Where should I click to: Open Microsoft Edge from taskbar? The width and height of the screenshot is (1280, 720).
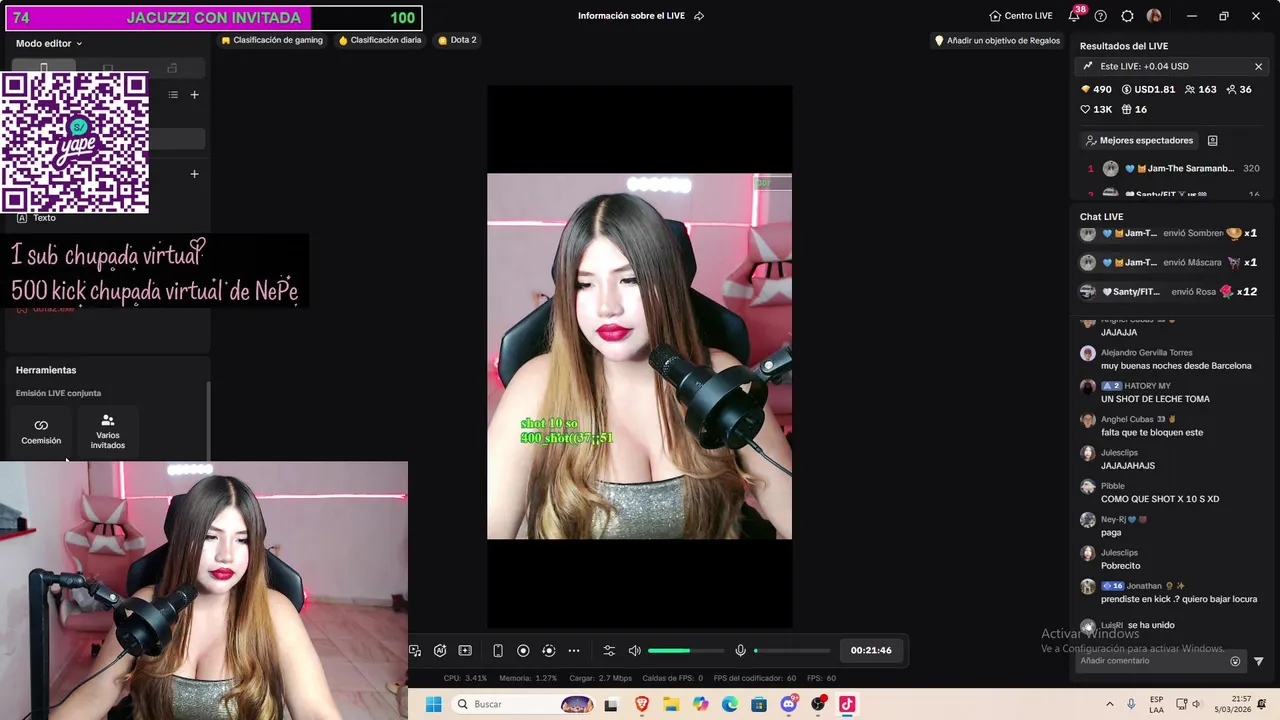point(730,704)
